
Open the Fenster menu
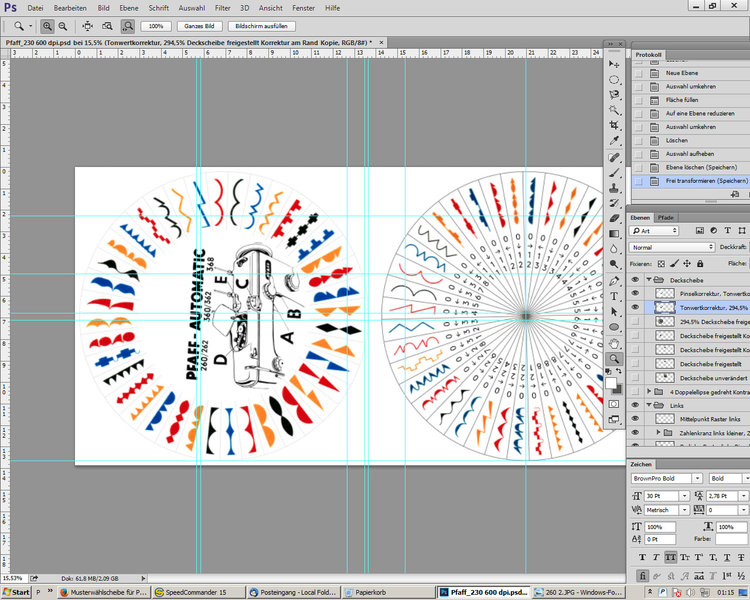click(x=304, y=8)
